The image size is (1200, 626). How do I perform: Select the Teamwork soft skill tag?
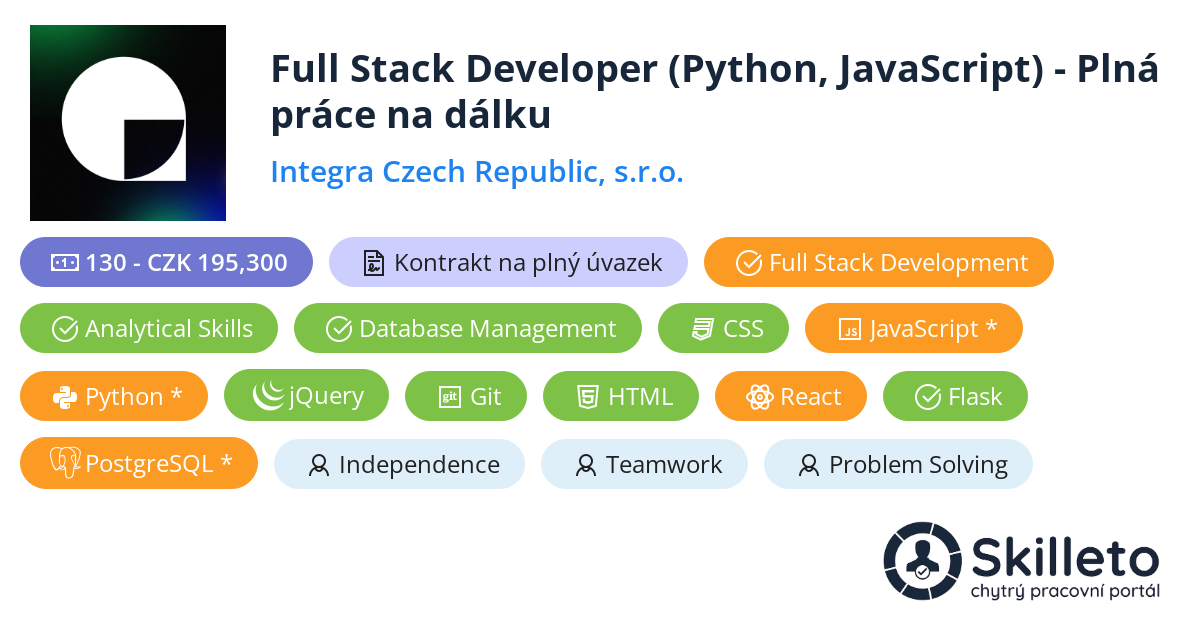(x=644, y=464)
